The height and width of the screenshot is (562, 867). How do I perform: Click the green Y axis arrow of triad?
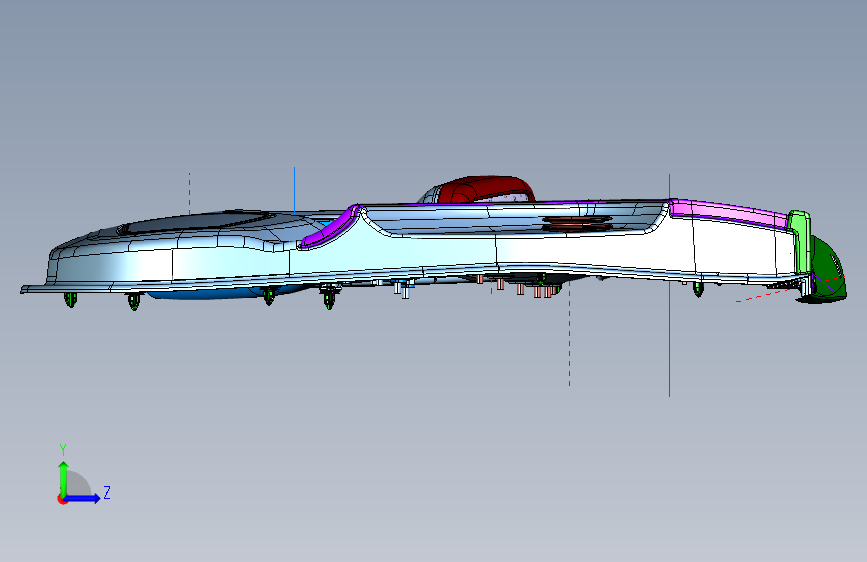point(64,478)
